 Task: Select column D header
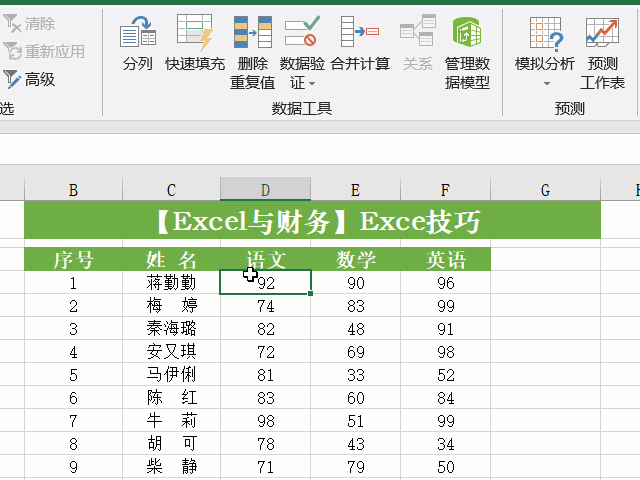pyautogui.click(x=265, y=190)
